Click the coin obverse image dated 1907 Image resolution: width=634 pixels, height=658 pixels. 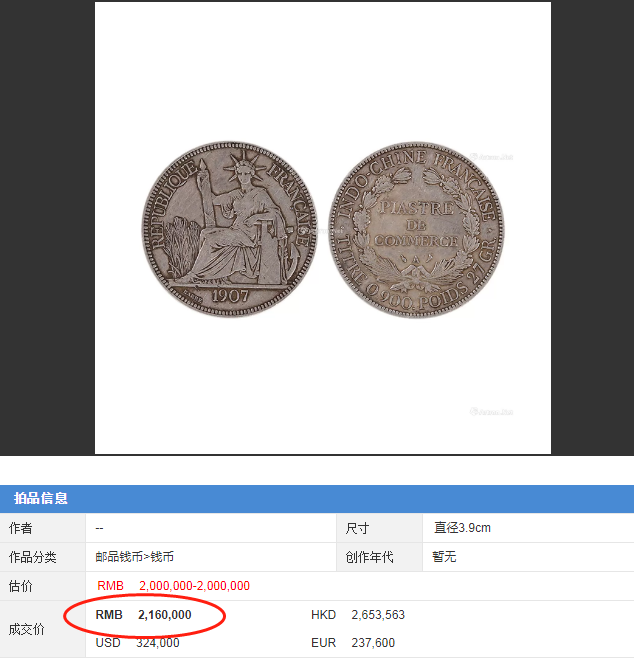[229, 229]
